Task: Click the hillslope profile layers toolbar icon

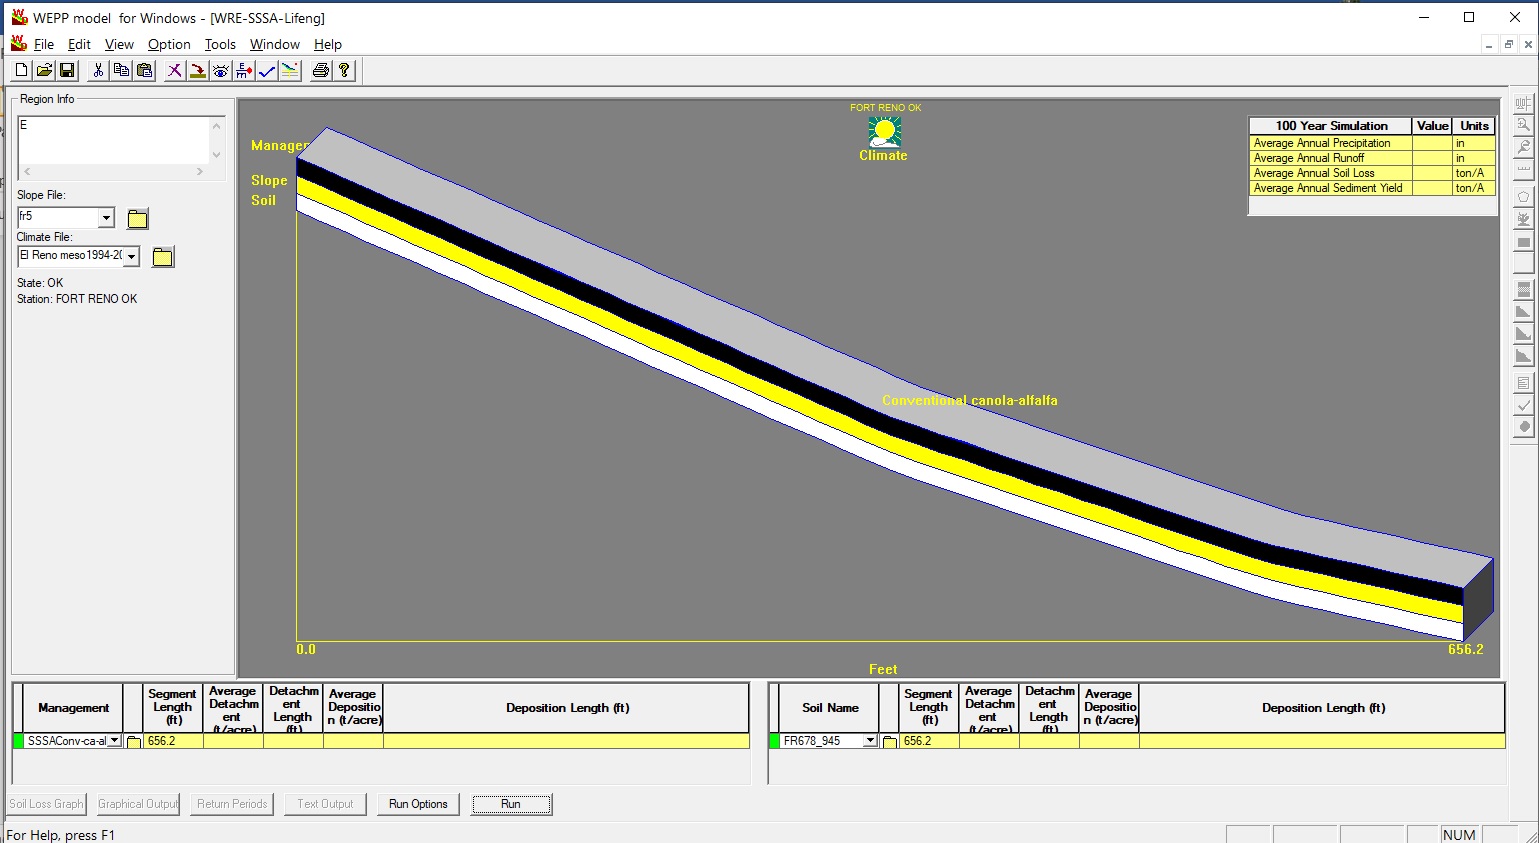Action: pos(290,70)
